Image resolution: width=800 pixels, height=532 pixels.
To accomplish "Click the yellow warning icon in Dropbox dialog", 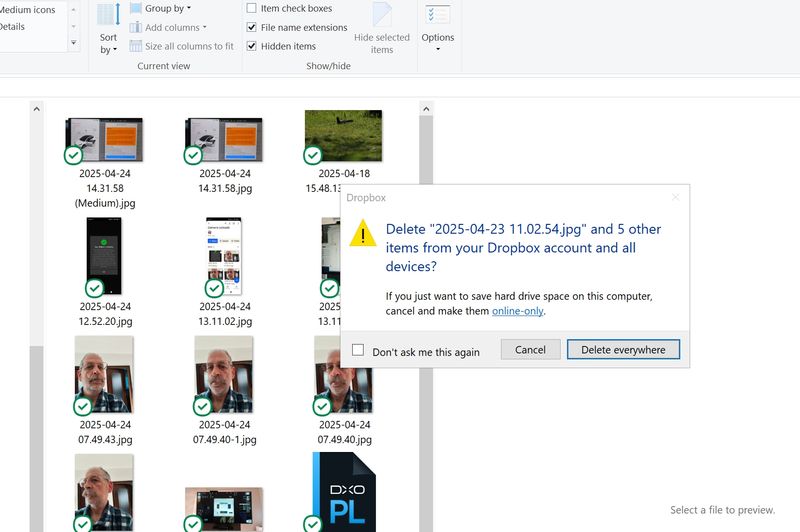I will pyautogui.click(x=363, y=233).
